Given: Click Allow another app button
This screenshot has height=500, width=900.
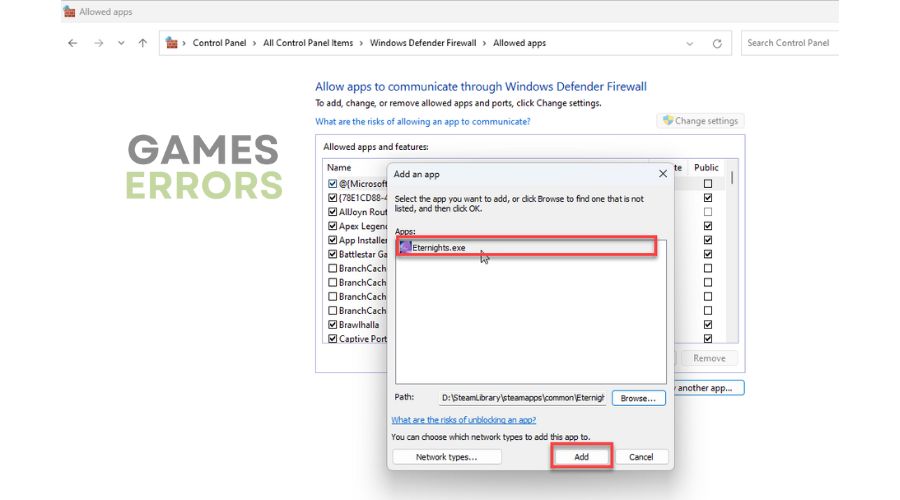Looking at the screenshot, I should (709, 388).
